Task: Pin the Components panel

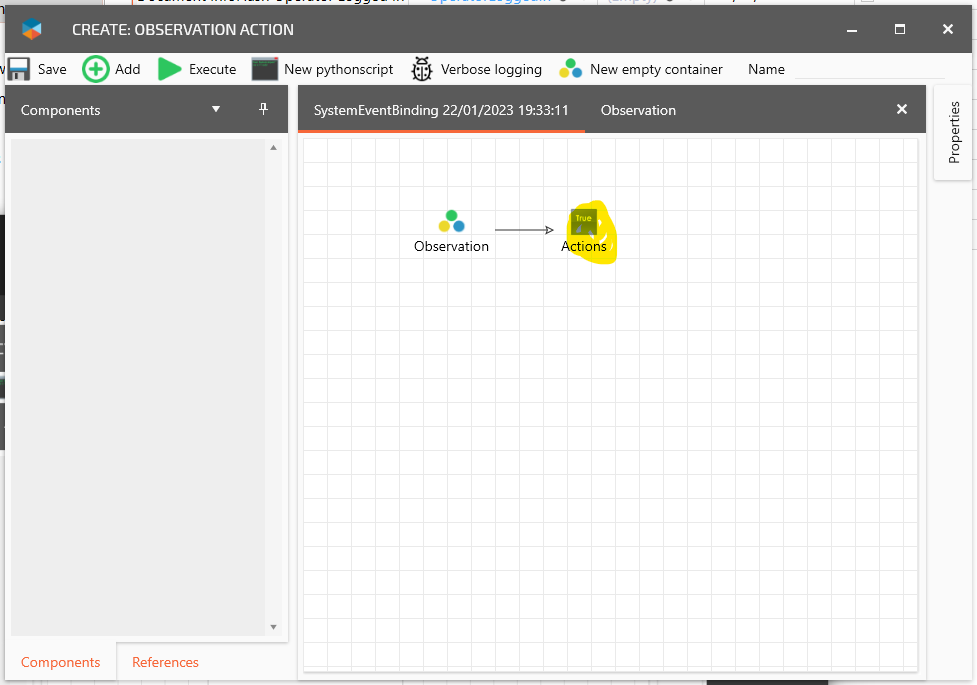Action: click(264, 109)
